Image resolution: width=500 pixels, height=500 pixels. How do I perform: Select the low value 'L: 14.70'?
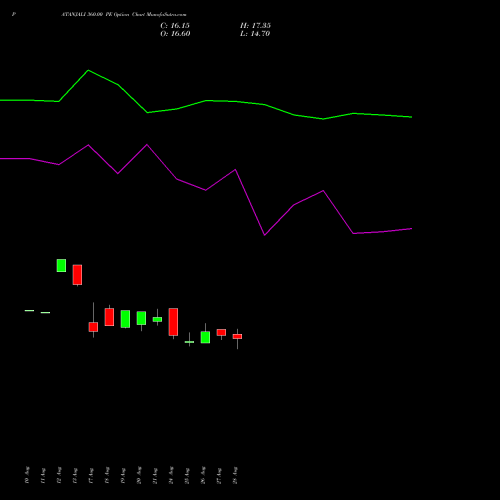[x=255, y=34]
